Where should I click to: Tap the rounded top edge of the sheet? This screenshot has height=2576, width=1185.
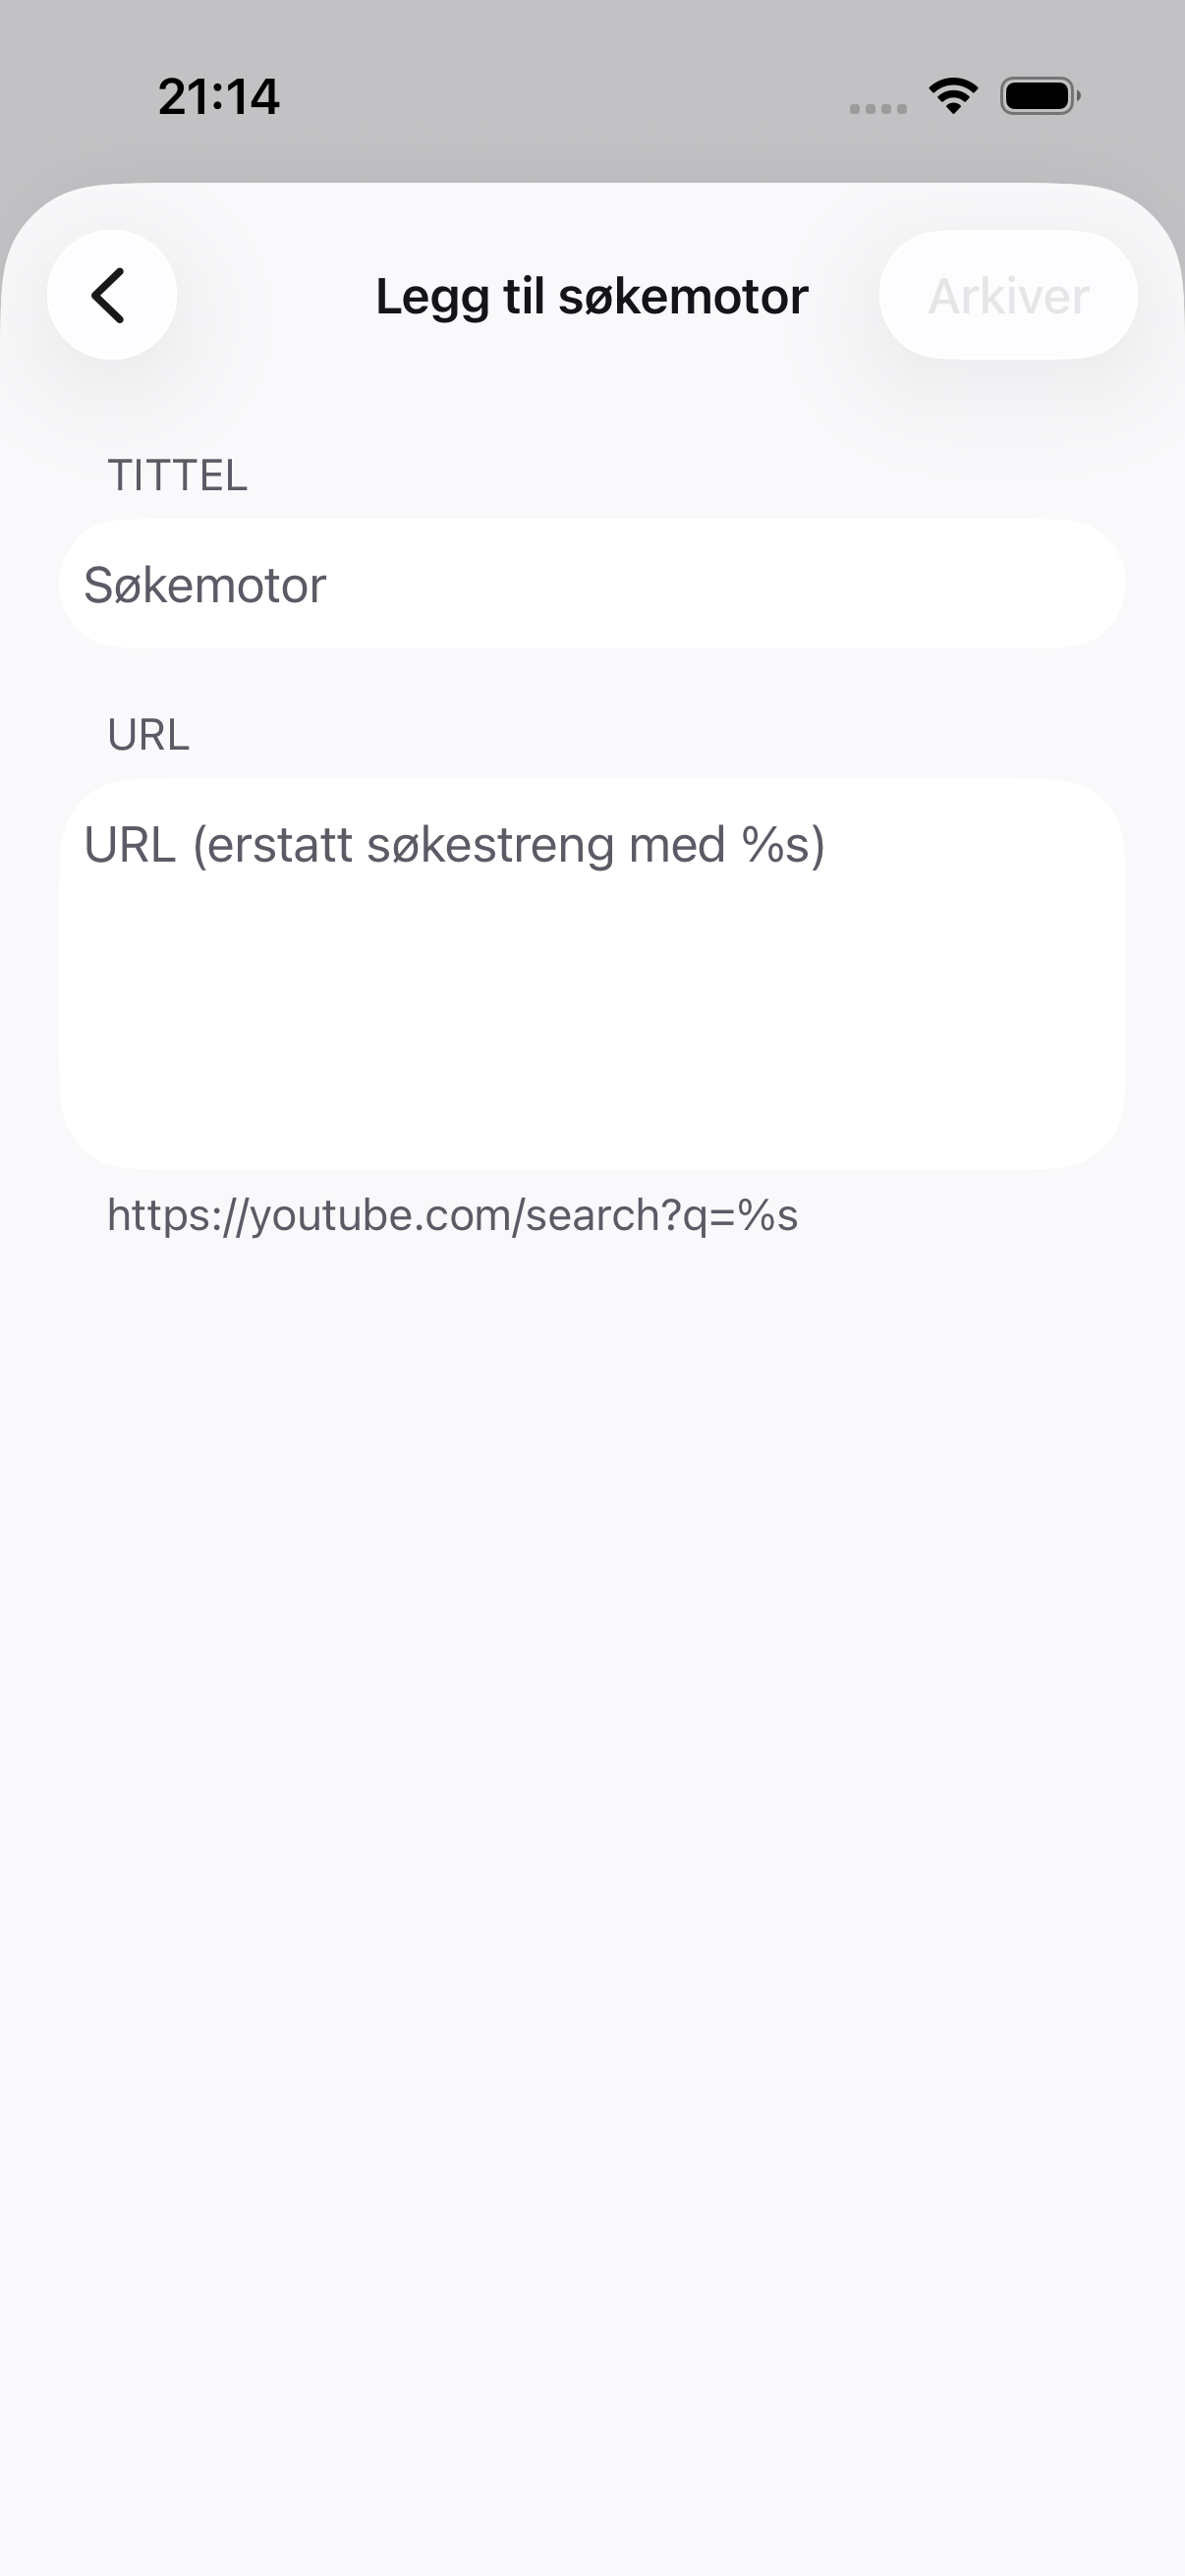point(592,190)
